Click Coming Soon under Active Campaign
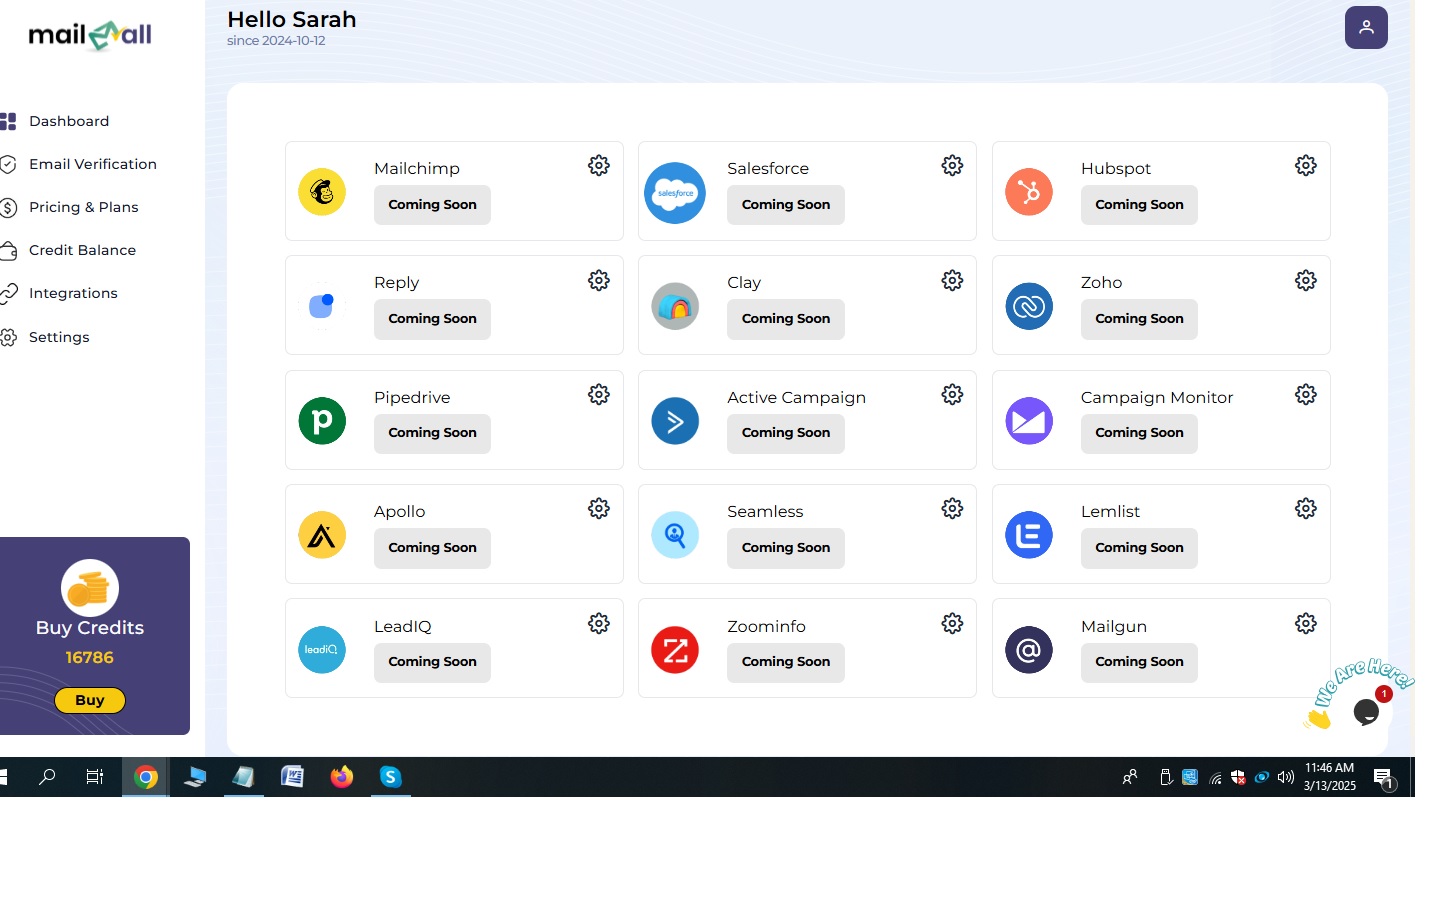 [x=786, y=433]
